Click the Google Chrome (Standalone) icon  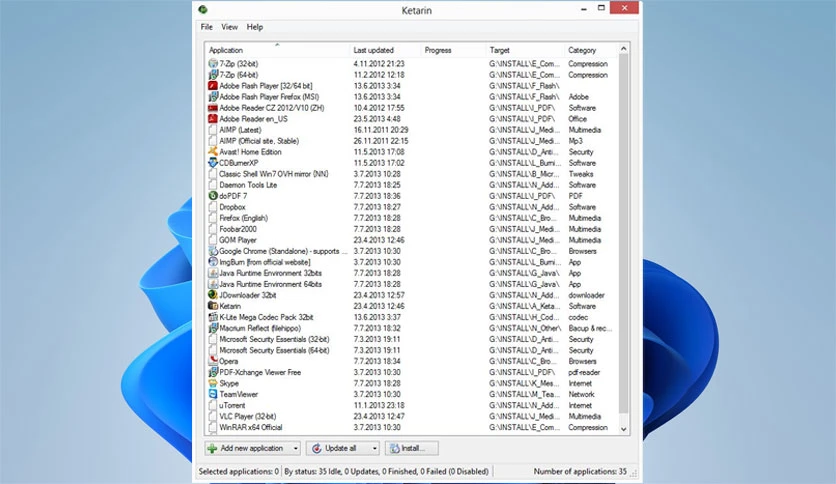[213, 251]
